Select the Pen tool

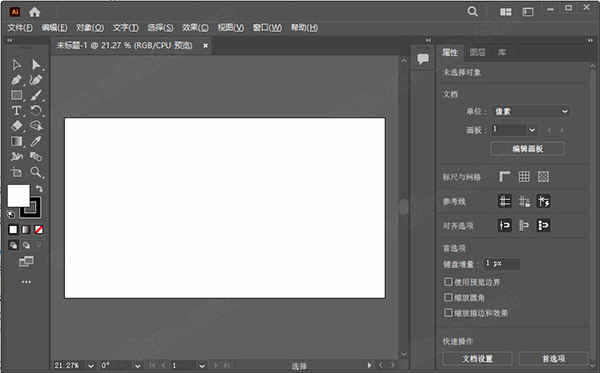(x=16, y=80)
